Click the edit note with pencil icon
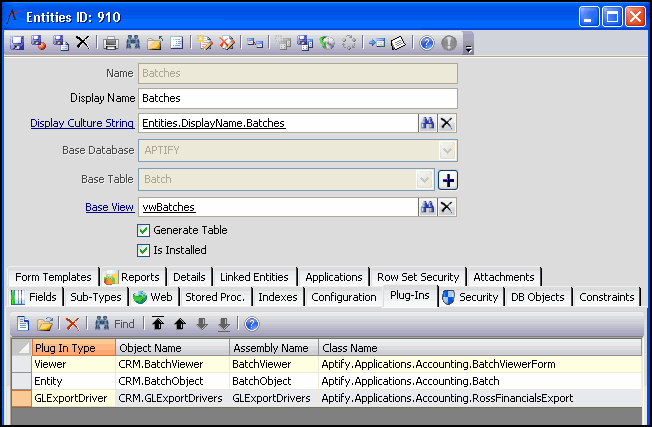The width and height of the screenshot is (652, 427). coord(205,43)
